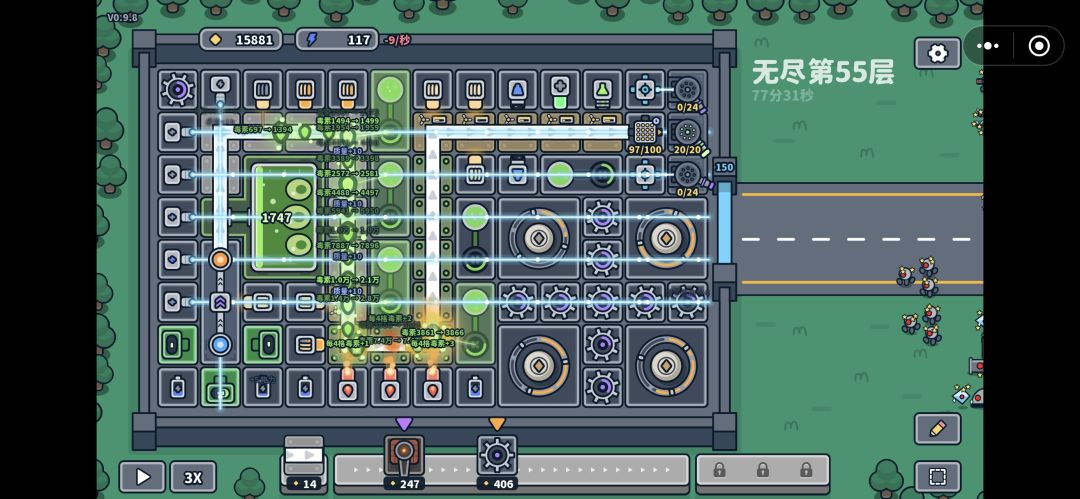1080x499 pixels.
Task: Select the bottommost laser emitter on left column
Action: click(x=178, y=302)
